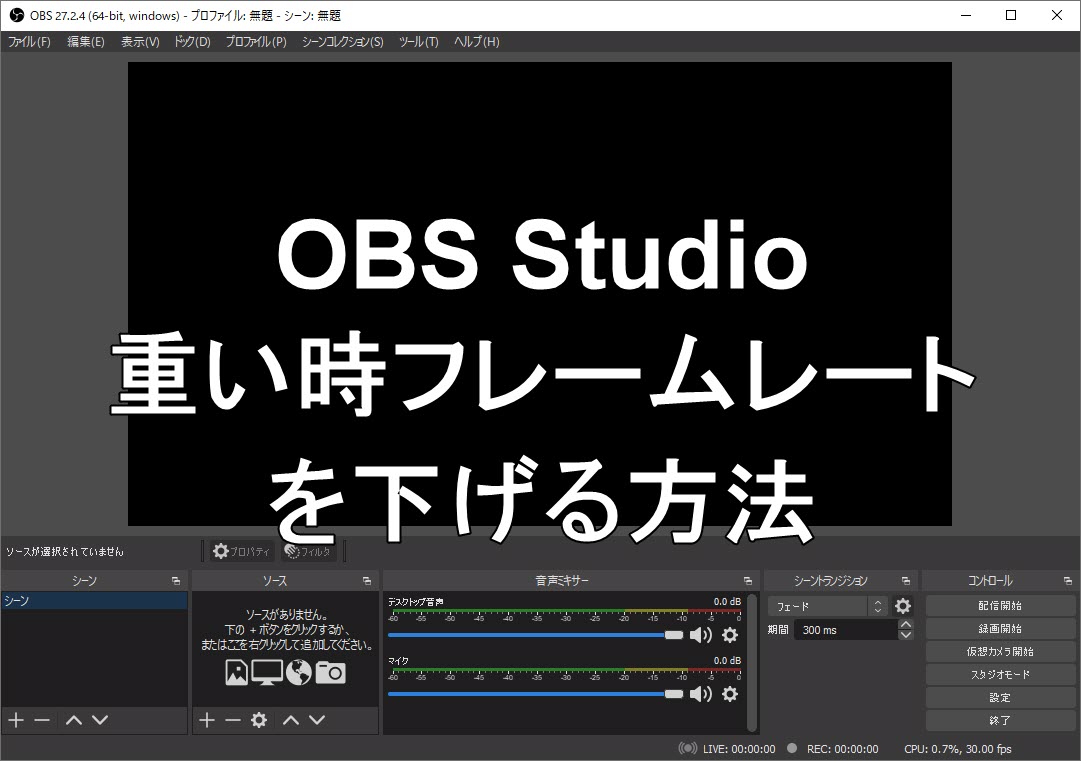
Task: Click the 配信開始 button
Action: (1000, 606)
